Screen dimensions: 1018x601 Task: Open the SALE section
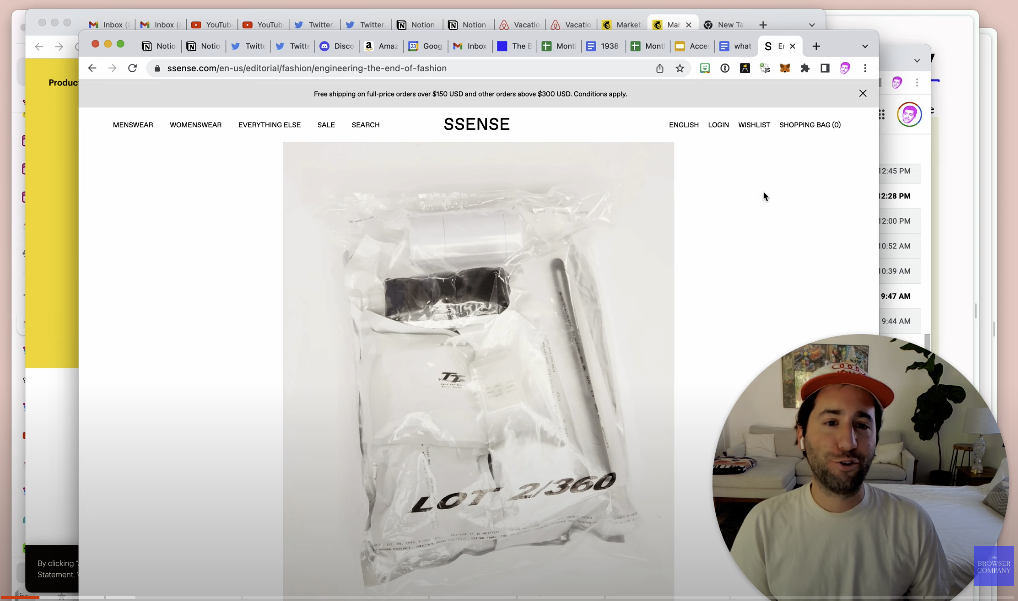[326, 125]
